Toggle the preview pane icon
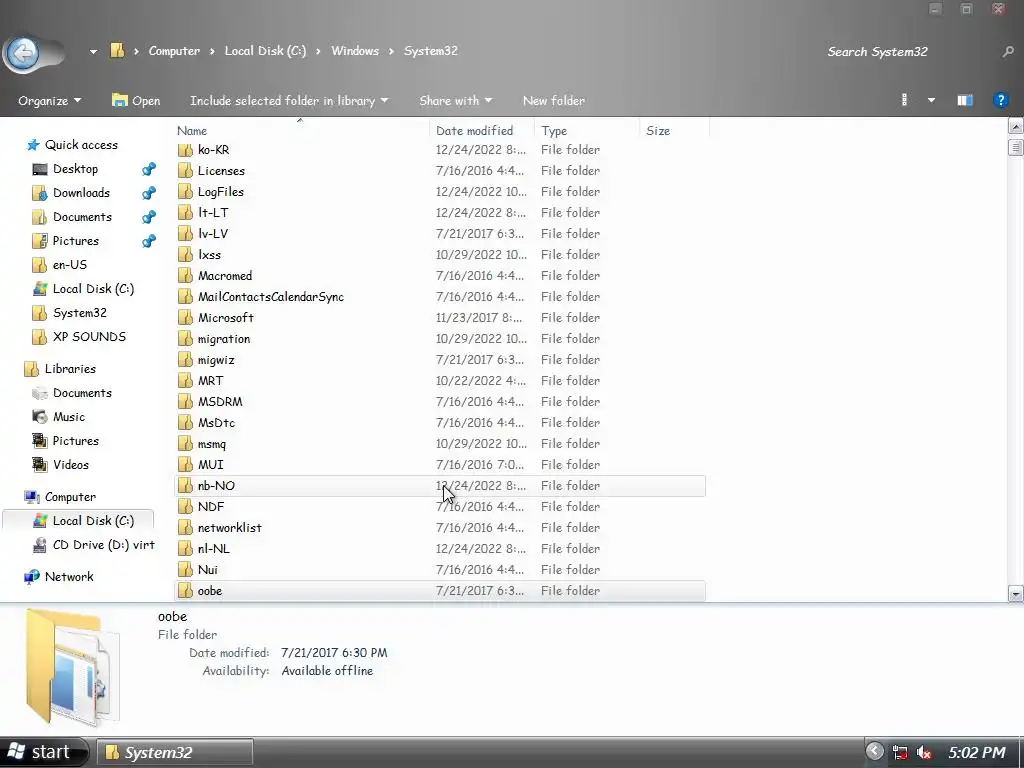This screenshot has width=1024, height=768. [965, 100]
